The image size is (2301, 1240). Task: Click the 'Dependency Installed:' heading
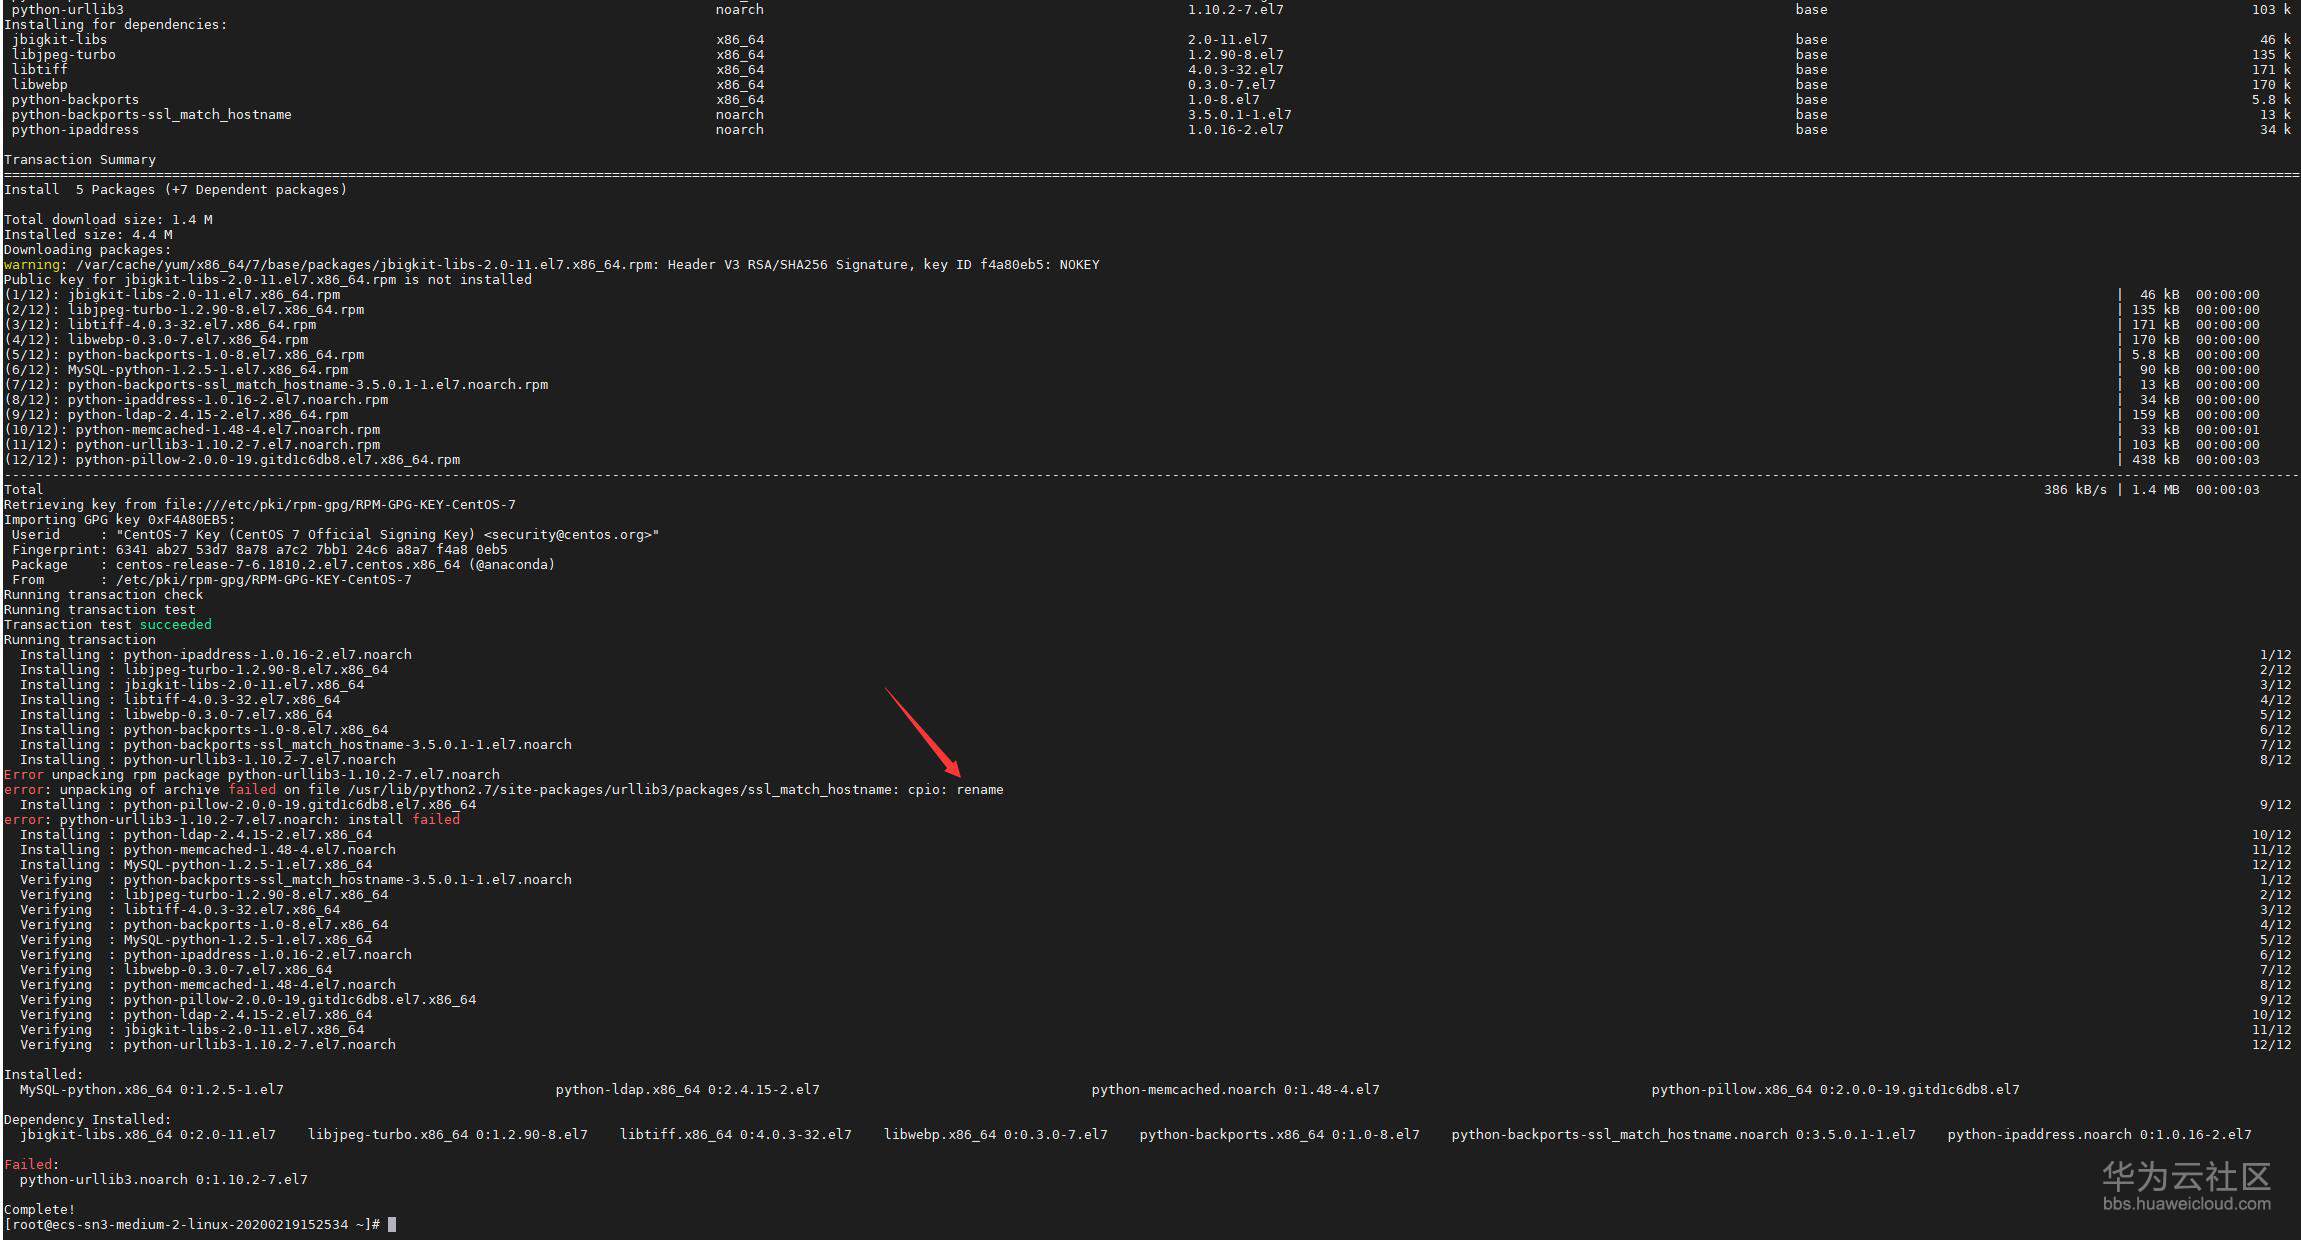(x=87, y=1119)
